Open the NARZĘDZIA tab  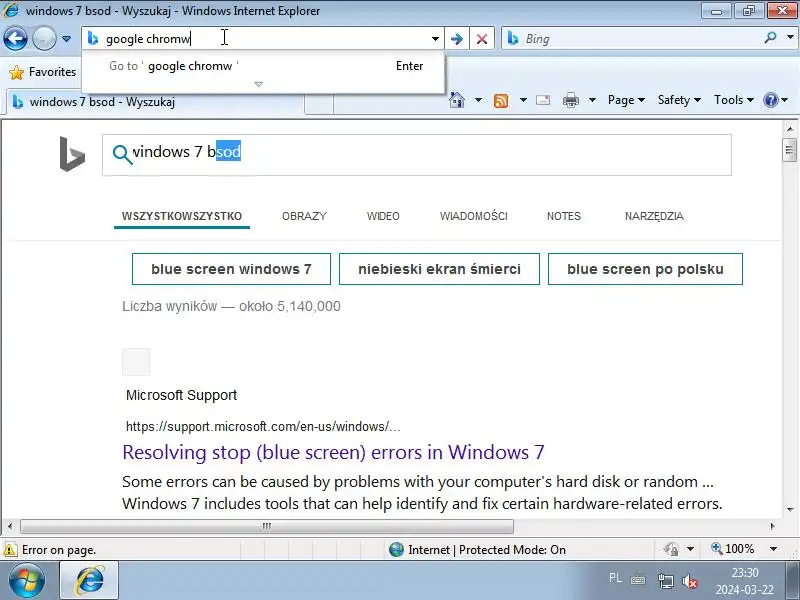654,216
